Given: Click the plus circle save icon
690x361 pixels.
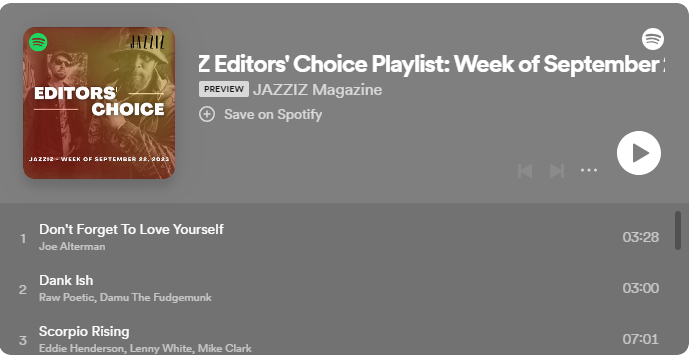Looking at the screenshot, I should click(x=207, y=114).
